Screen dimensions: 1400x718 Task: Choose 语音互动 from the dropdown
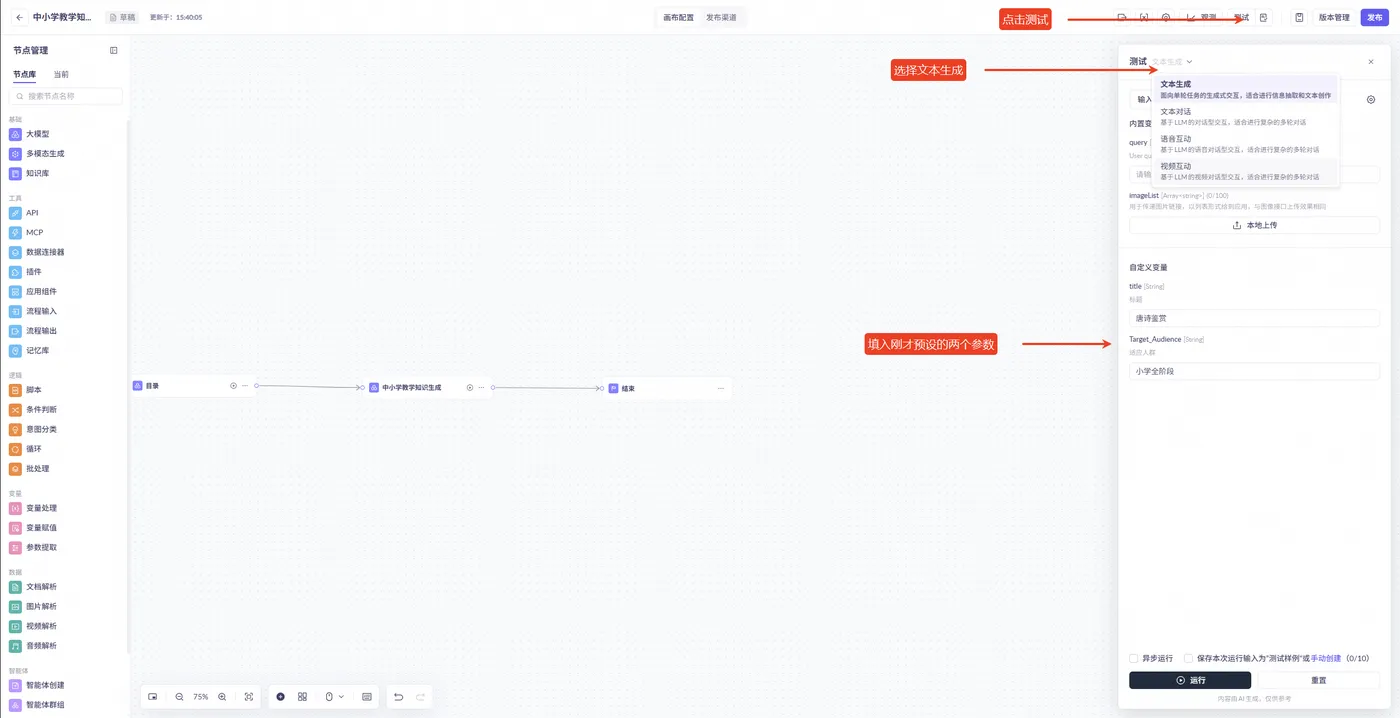(x=1245, y=143)
